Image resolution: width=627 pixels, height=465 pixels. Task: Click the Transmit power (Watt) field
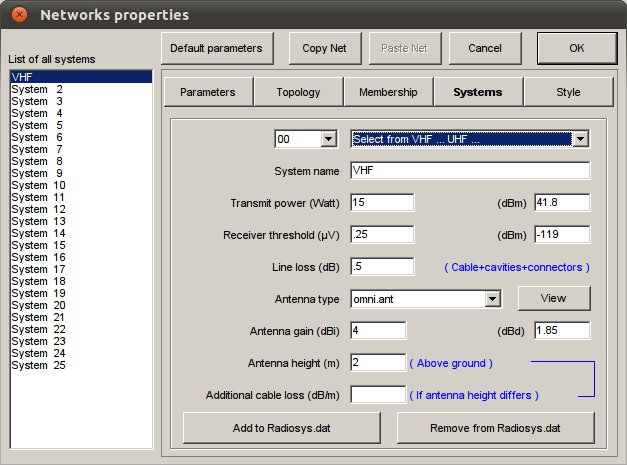coord(382,202)
